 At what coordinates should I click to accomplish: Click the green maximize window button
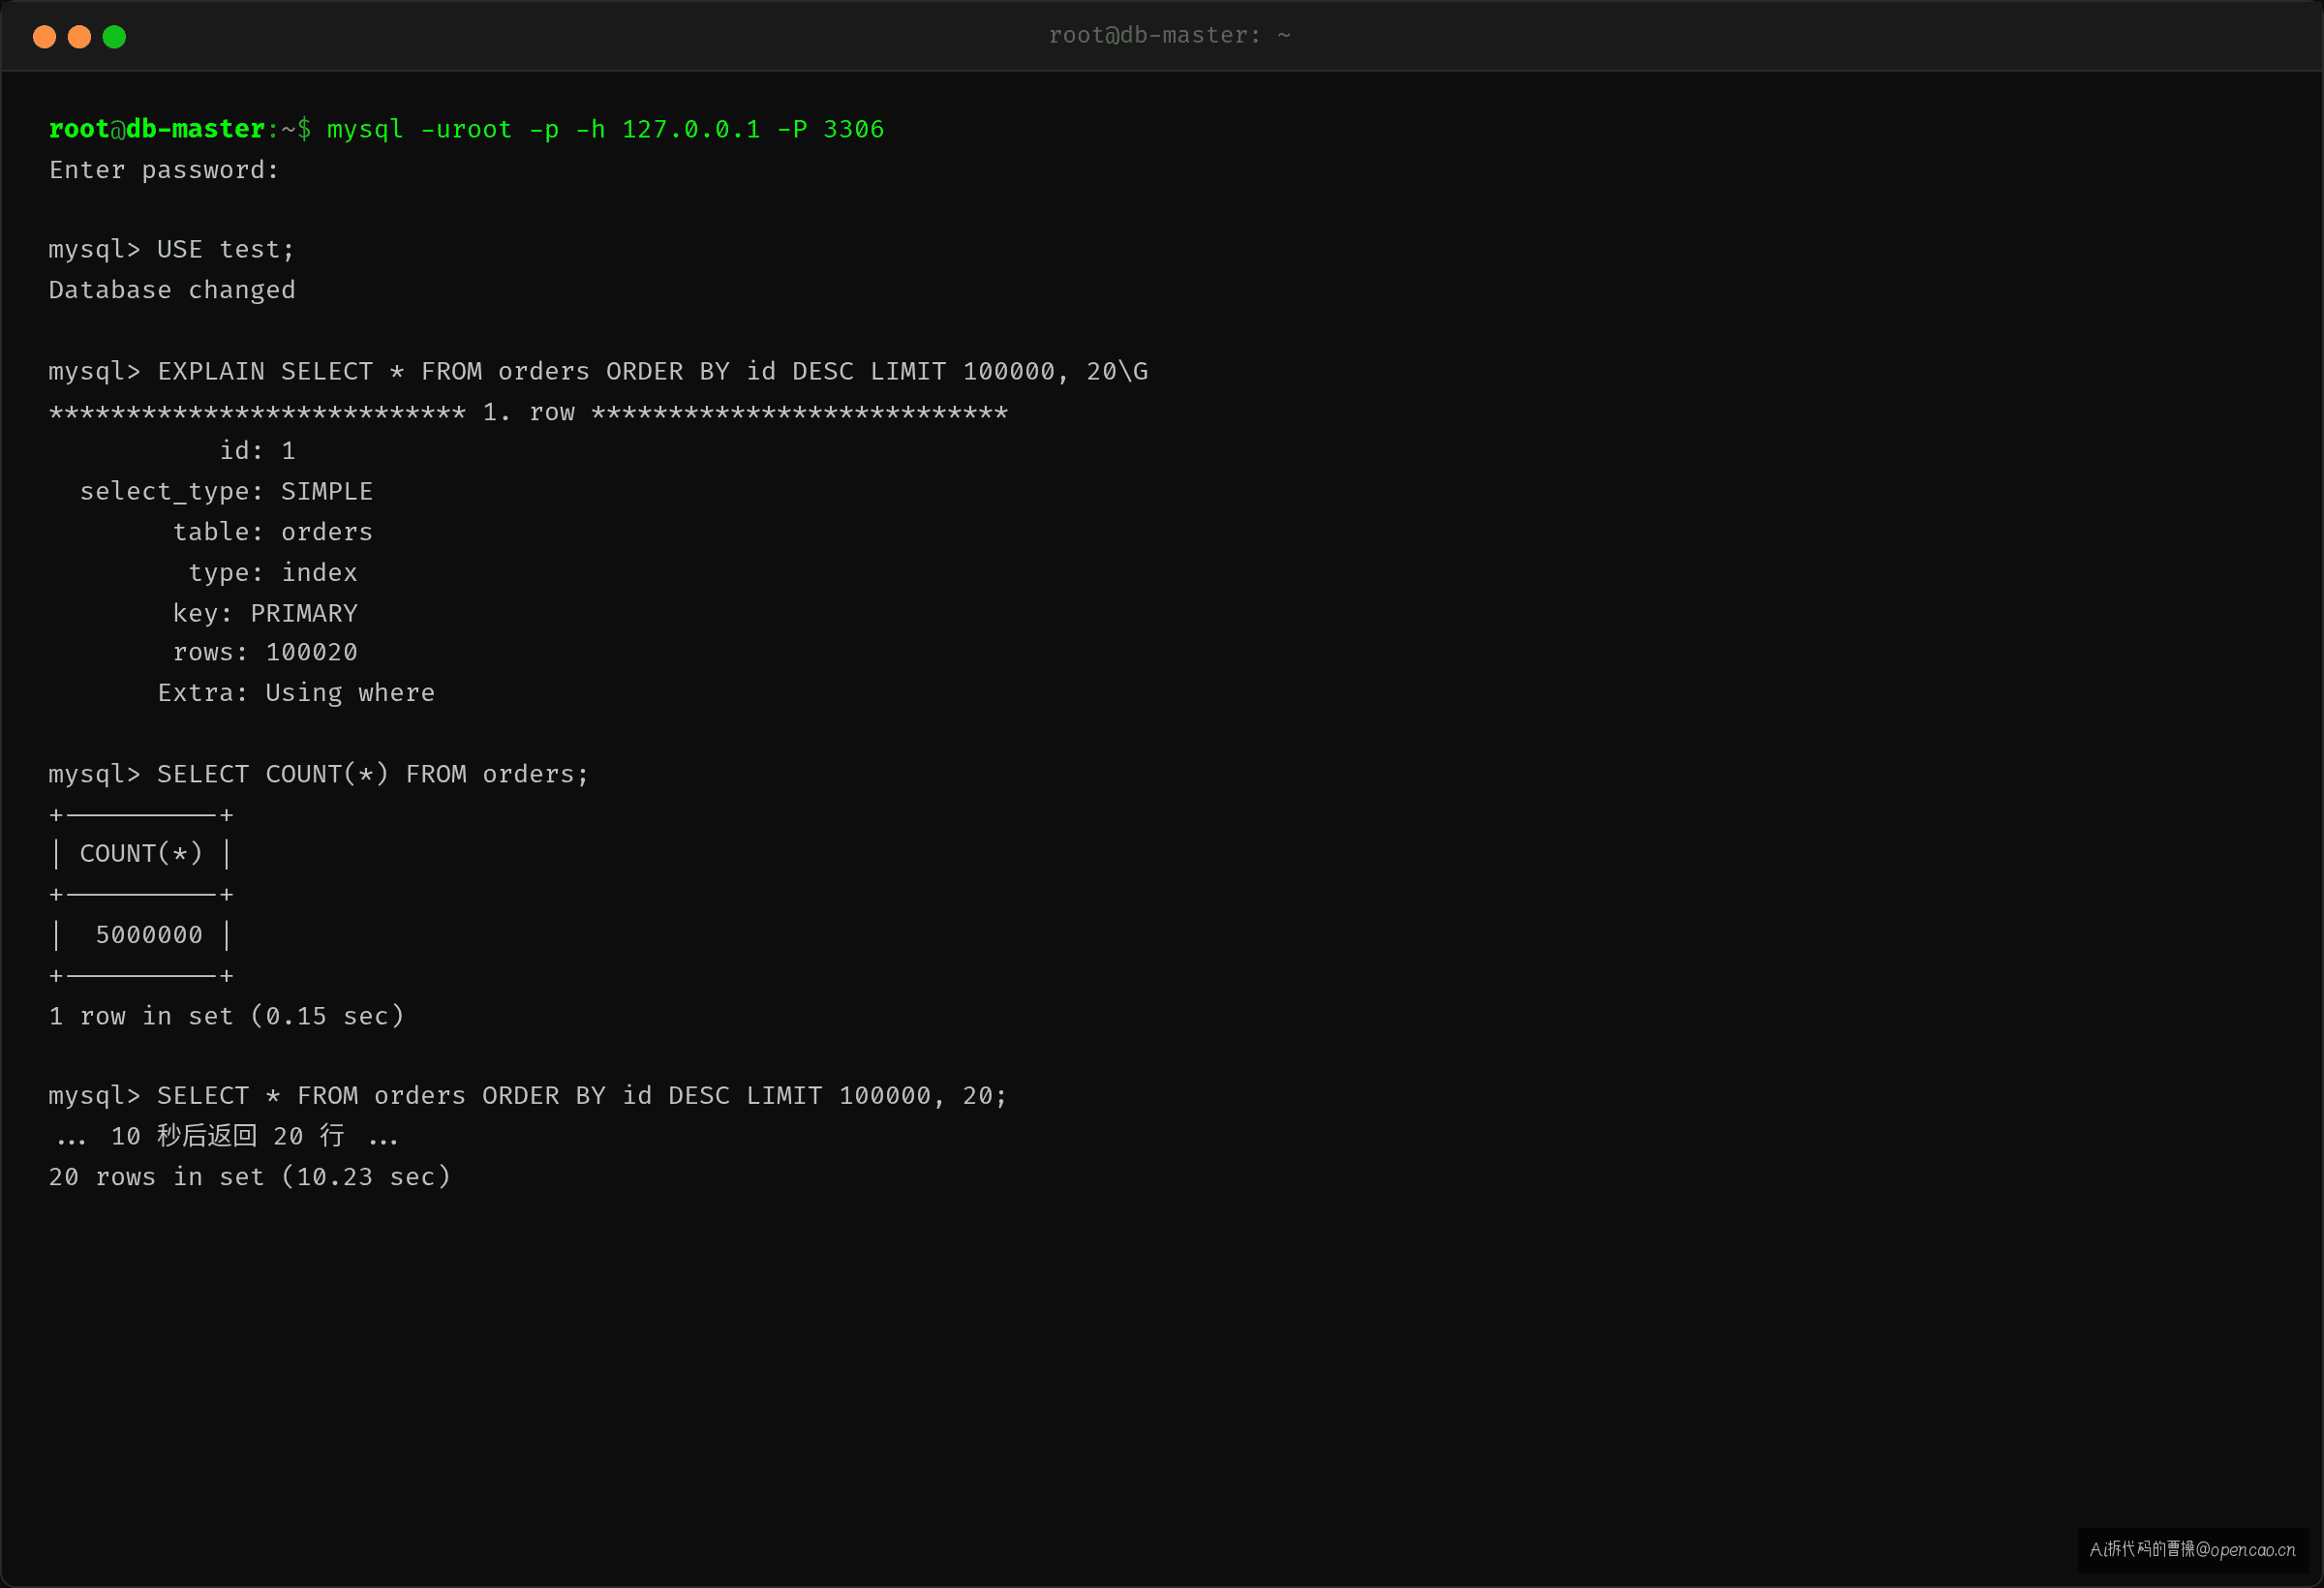[114, 37]
